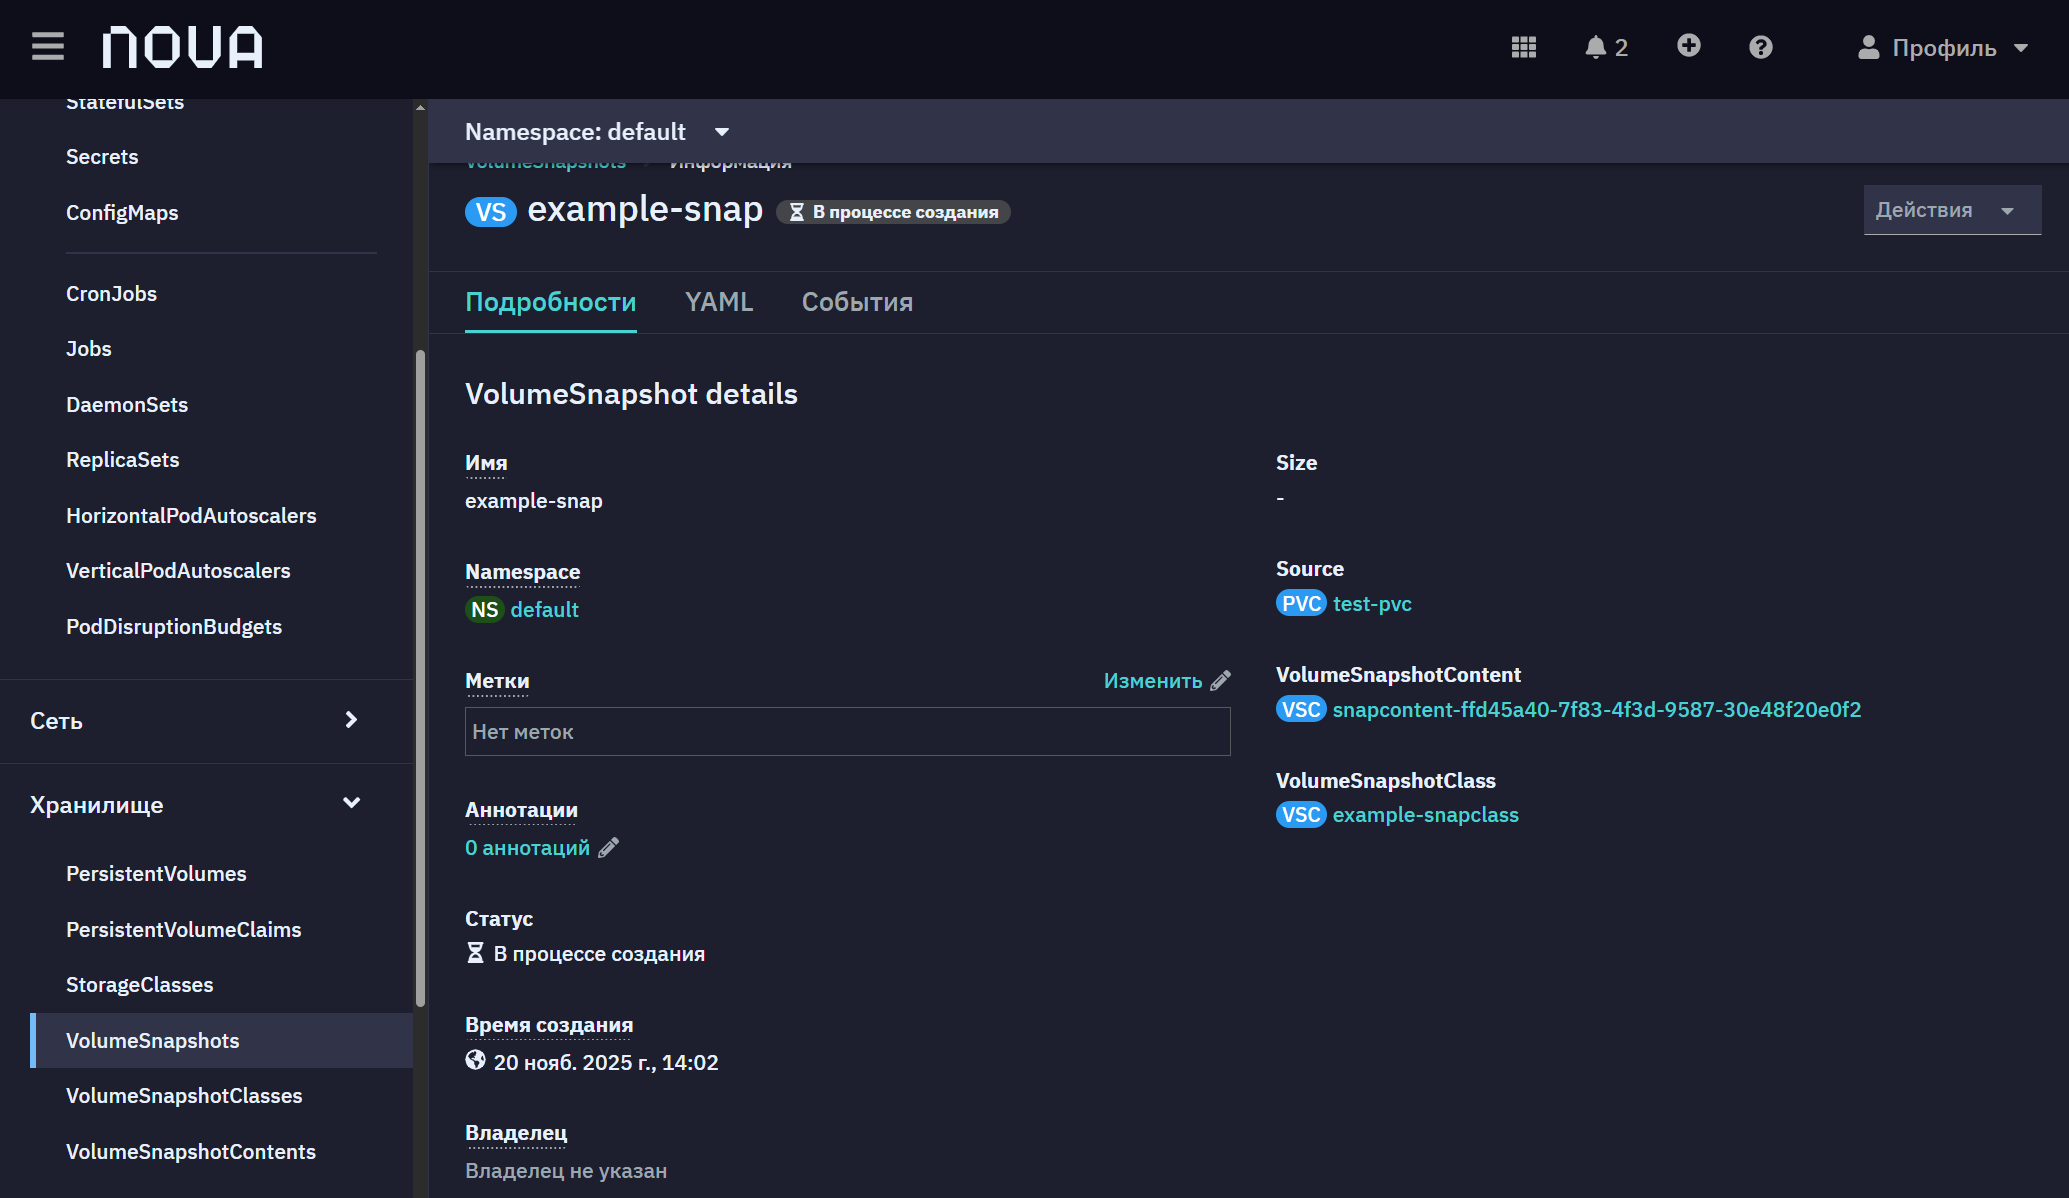Follow the default namespace link
The height and width of the screenshot is (1198, 2069).
(x=544, y=610)
